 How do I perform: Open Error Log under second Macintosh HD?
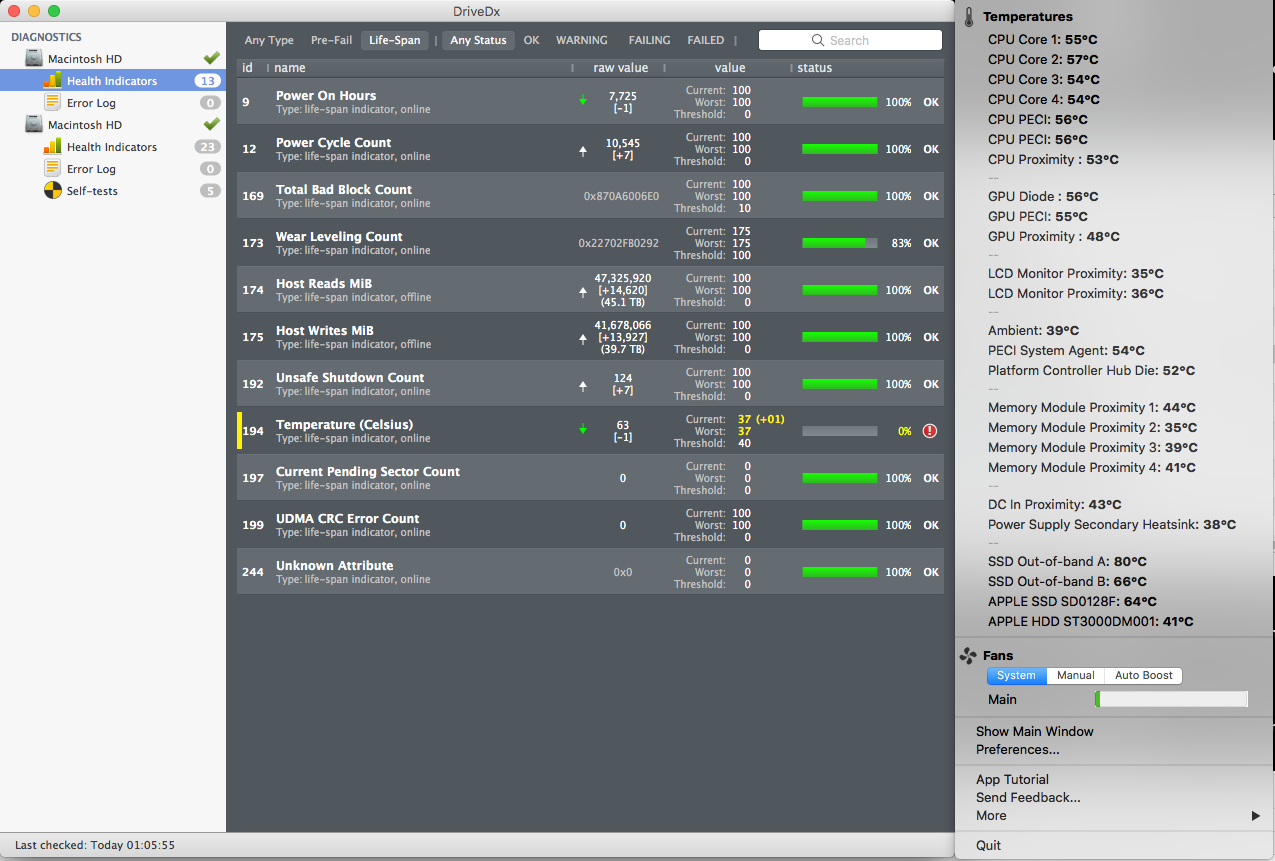coord(91,169)
